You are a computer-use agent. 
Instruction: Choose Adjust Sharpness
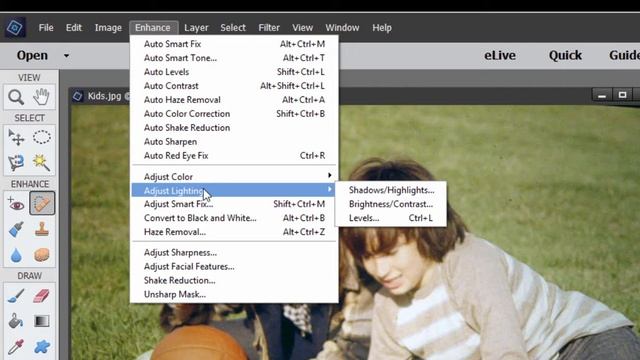click(234, 253)
